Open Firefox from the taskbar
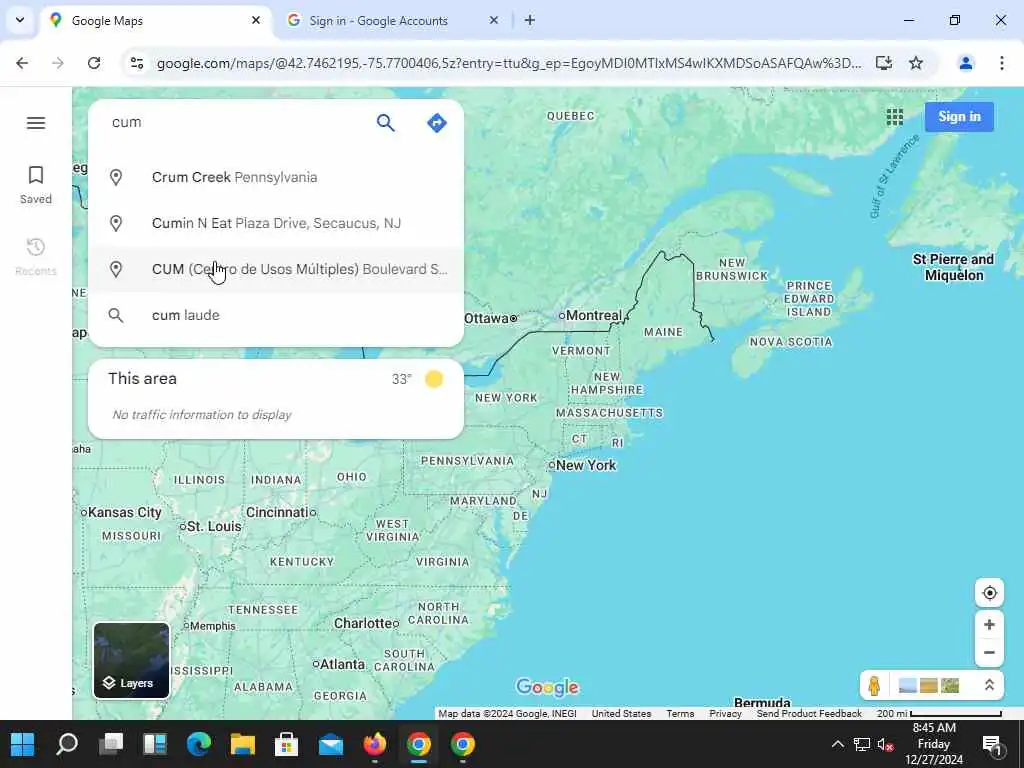1024x768 pixels. [374, 744]
